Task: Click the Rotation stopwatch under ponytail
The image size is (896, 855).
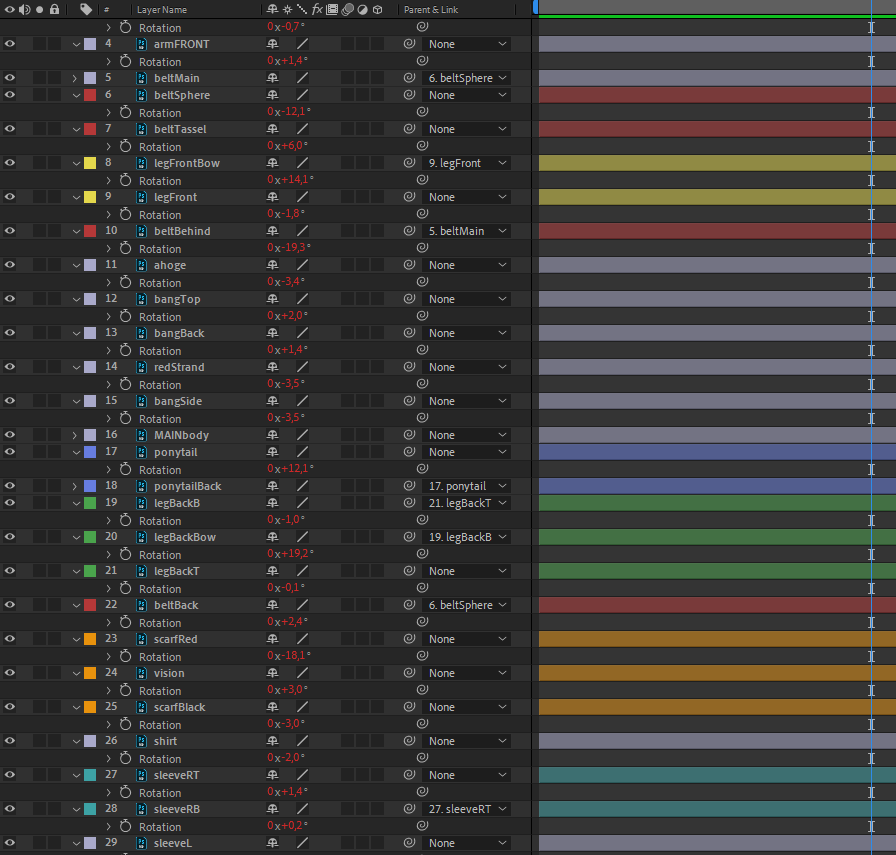Action: 125,469
